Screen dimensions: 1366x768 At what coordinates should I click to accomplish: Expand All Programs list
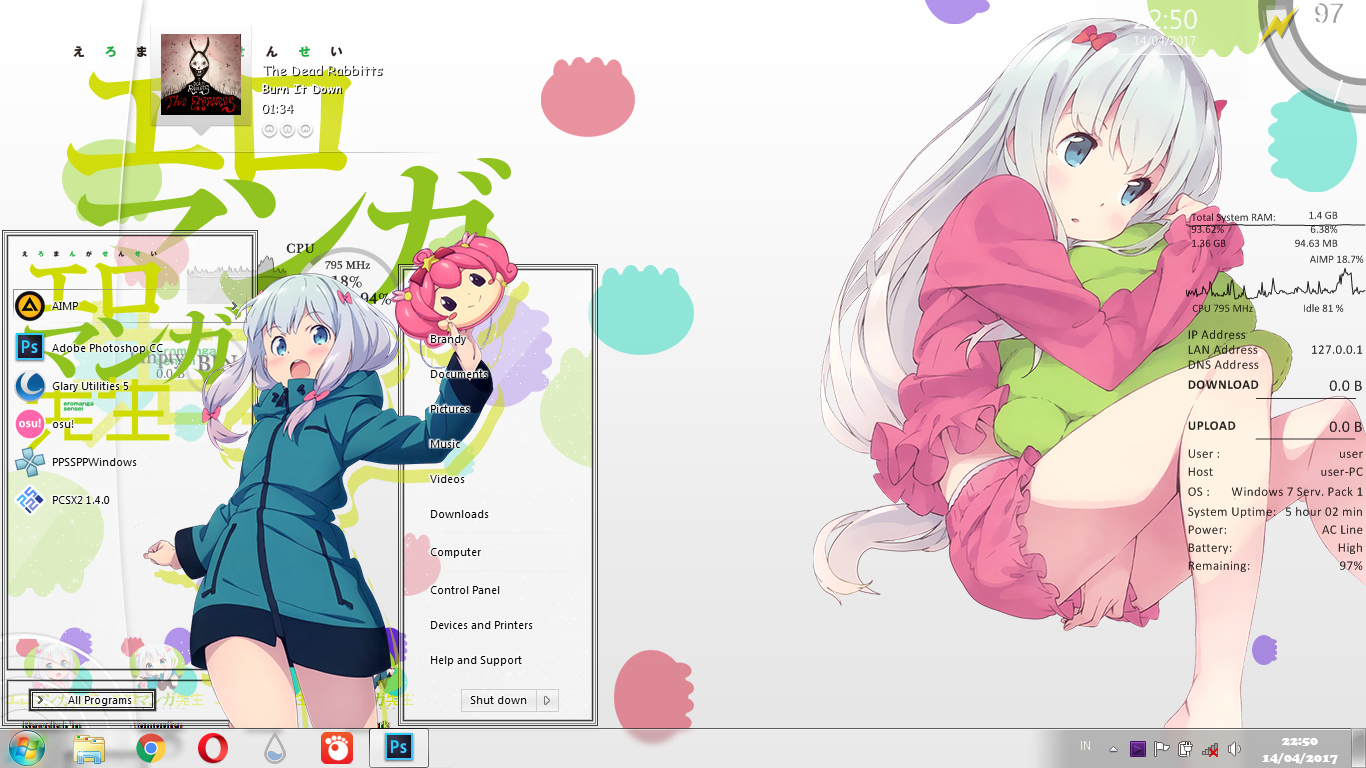(x=92, y=700)
